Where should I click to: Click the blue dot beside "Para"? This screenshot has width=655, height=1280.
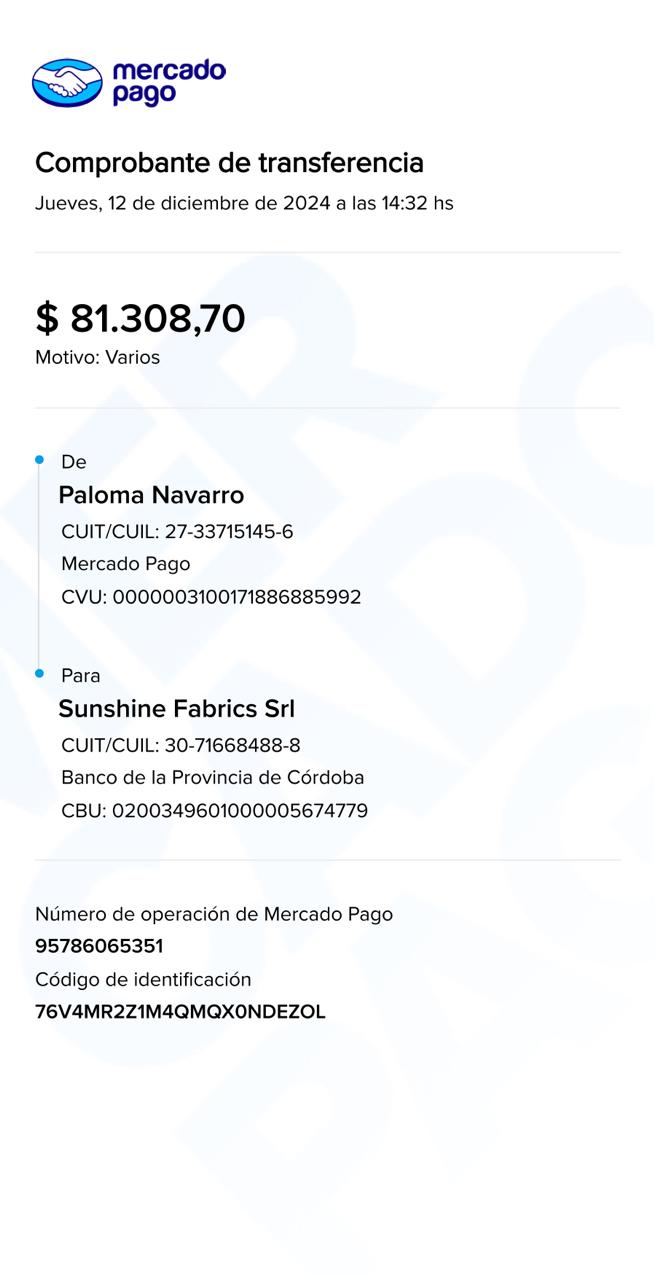[40, 674]
